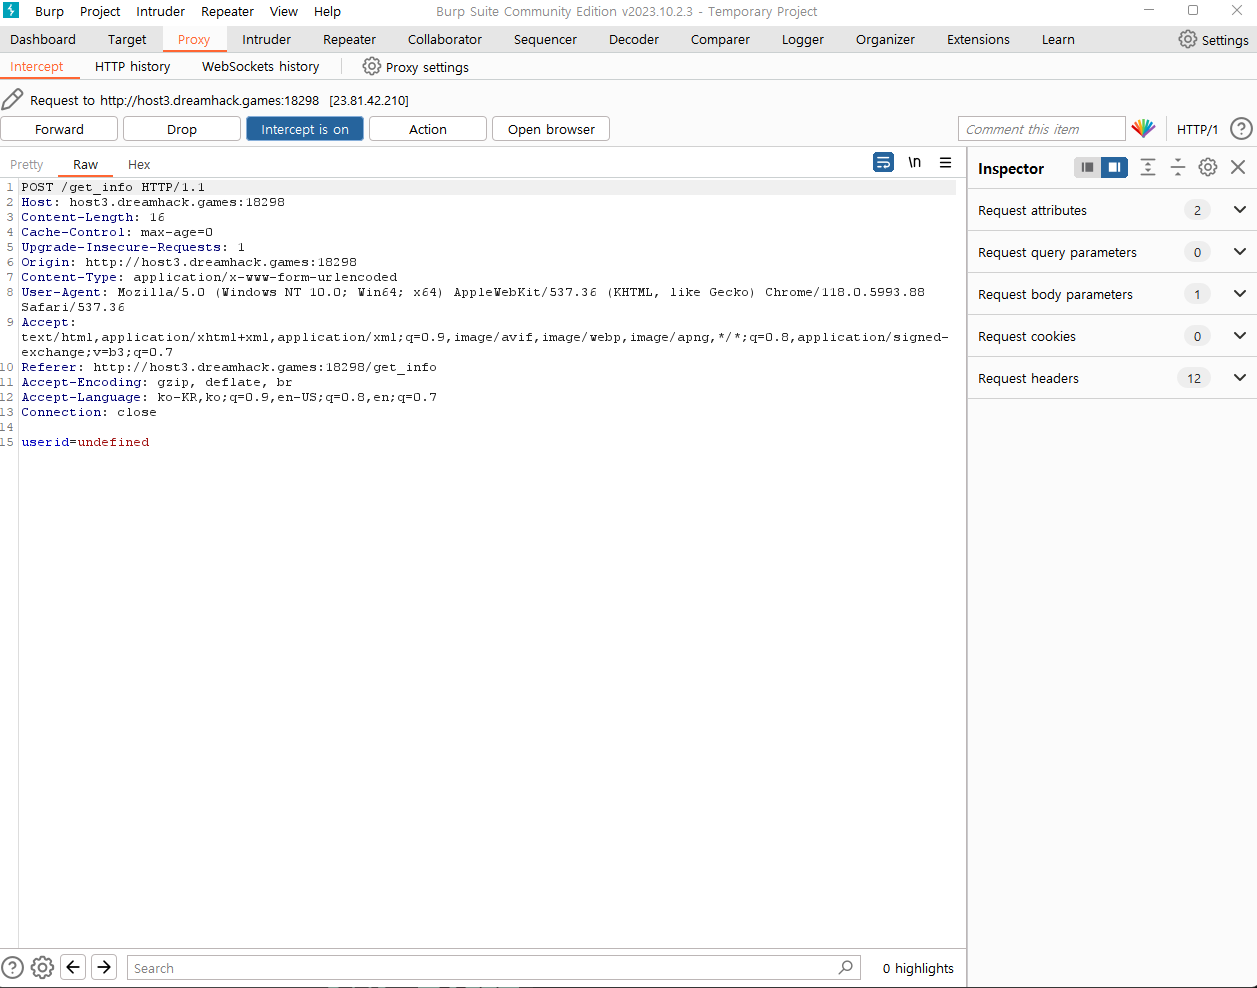The image size is (1257, 988).
Task: Click help icon next to search bar
Action: tap(12, 967)
